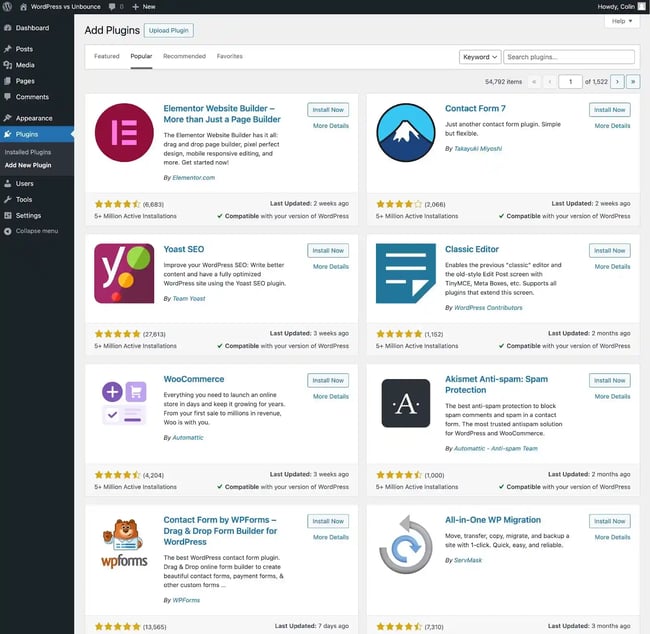Open Installed Plugins submenu item
This screenshot has width=650, height=634.
[x=28, y=152]
